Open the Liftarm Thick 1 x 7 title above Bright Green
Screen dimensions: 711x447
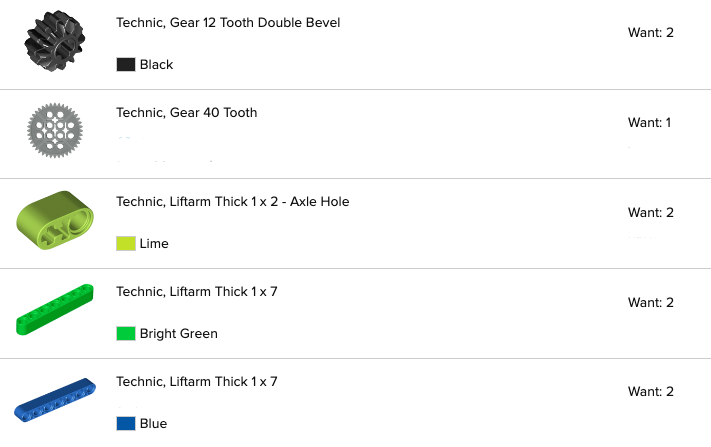coord(197,292)
